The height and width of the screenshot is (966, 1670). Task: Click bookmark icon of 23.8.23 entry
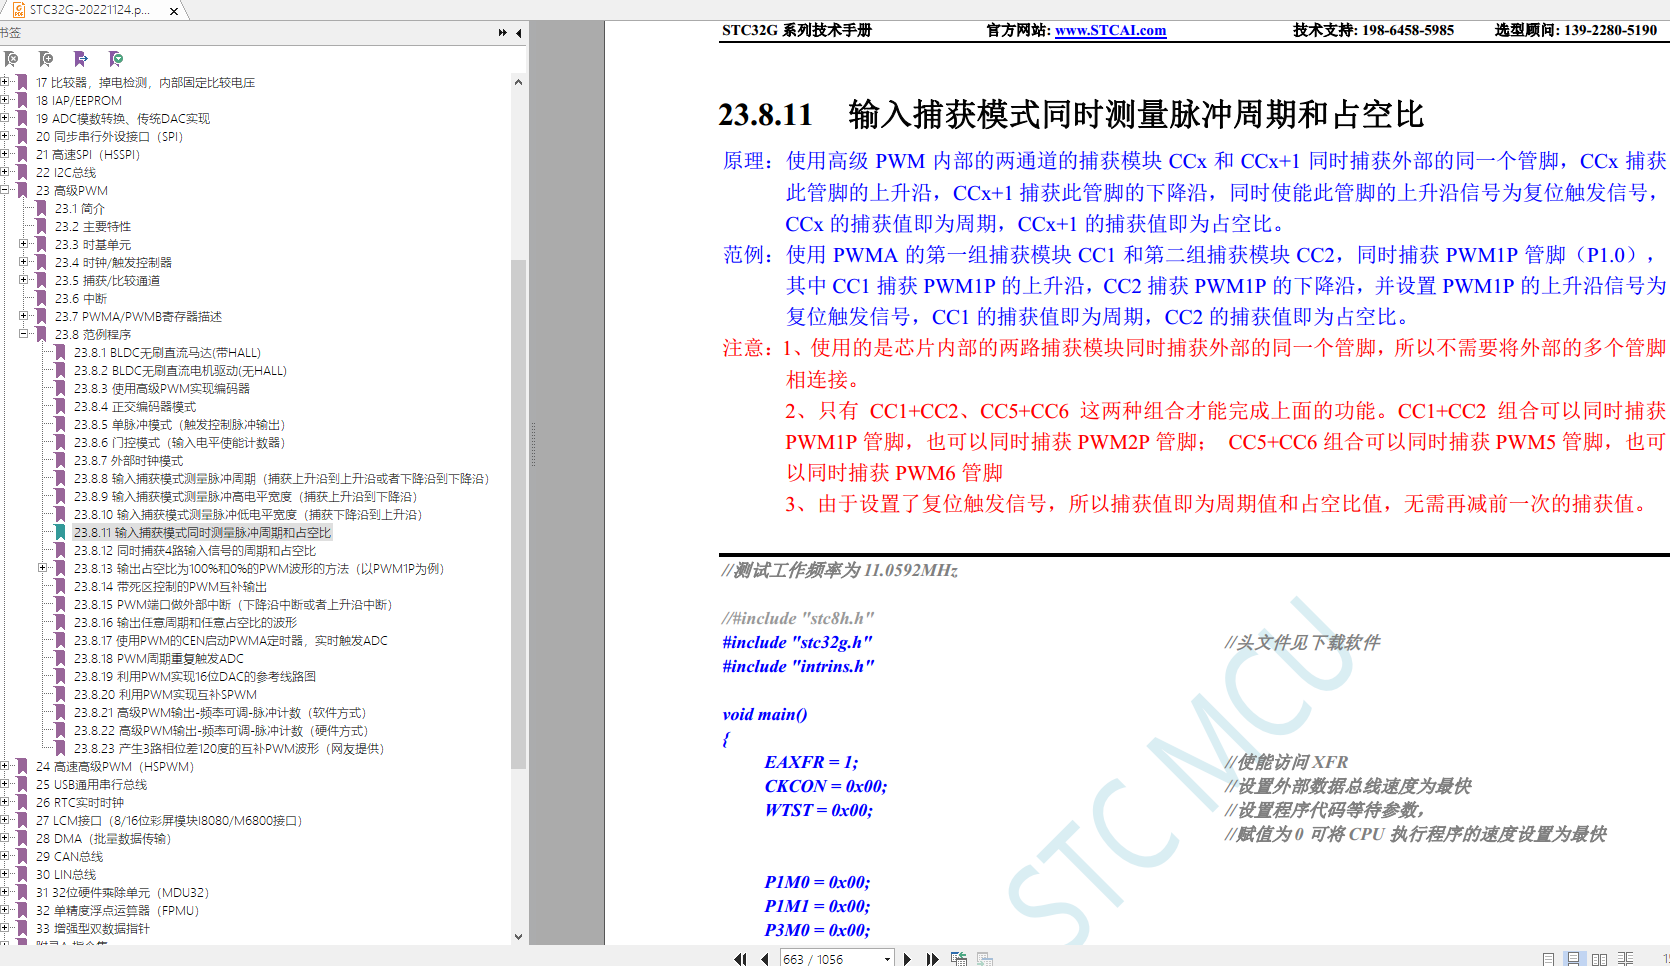point(60,749)
